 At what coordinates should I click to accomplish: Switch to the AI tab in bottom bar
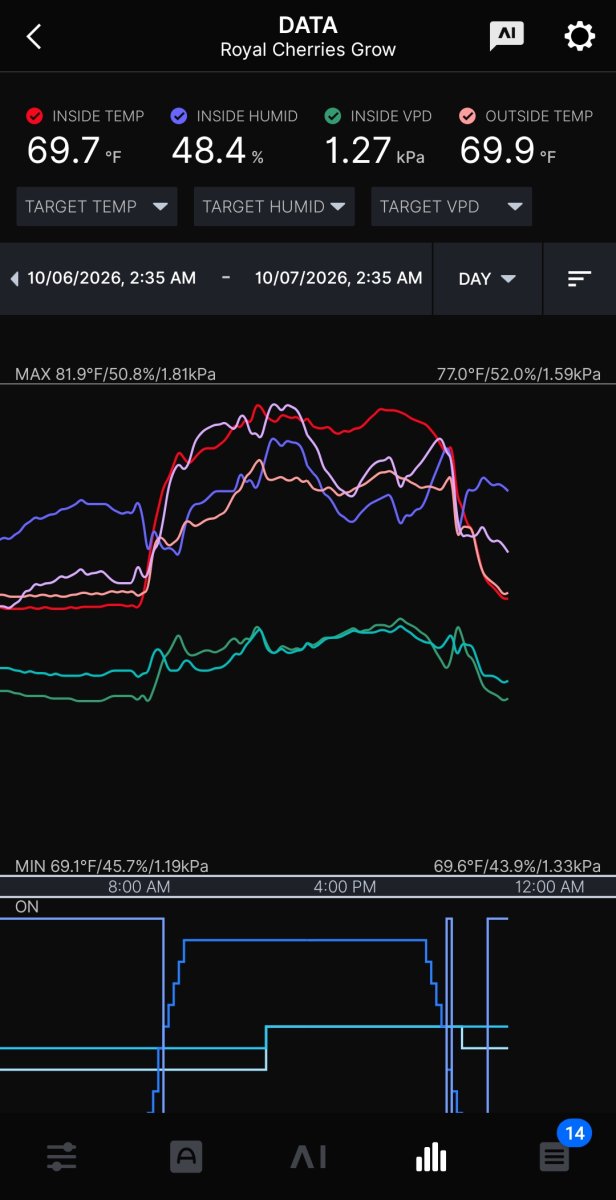308,1157
